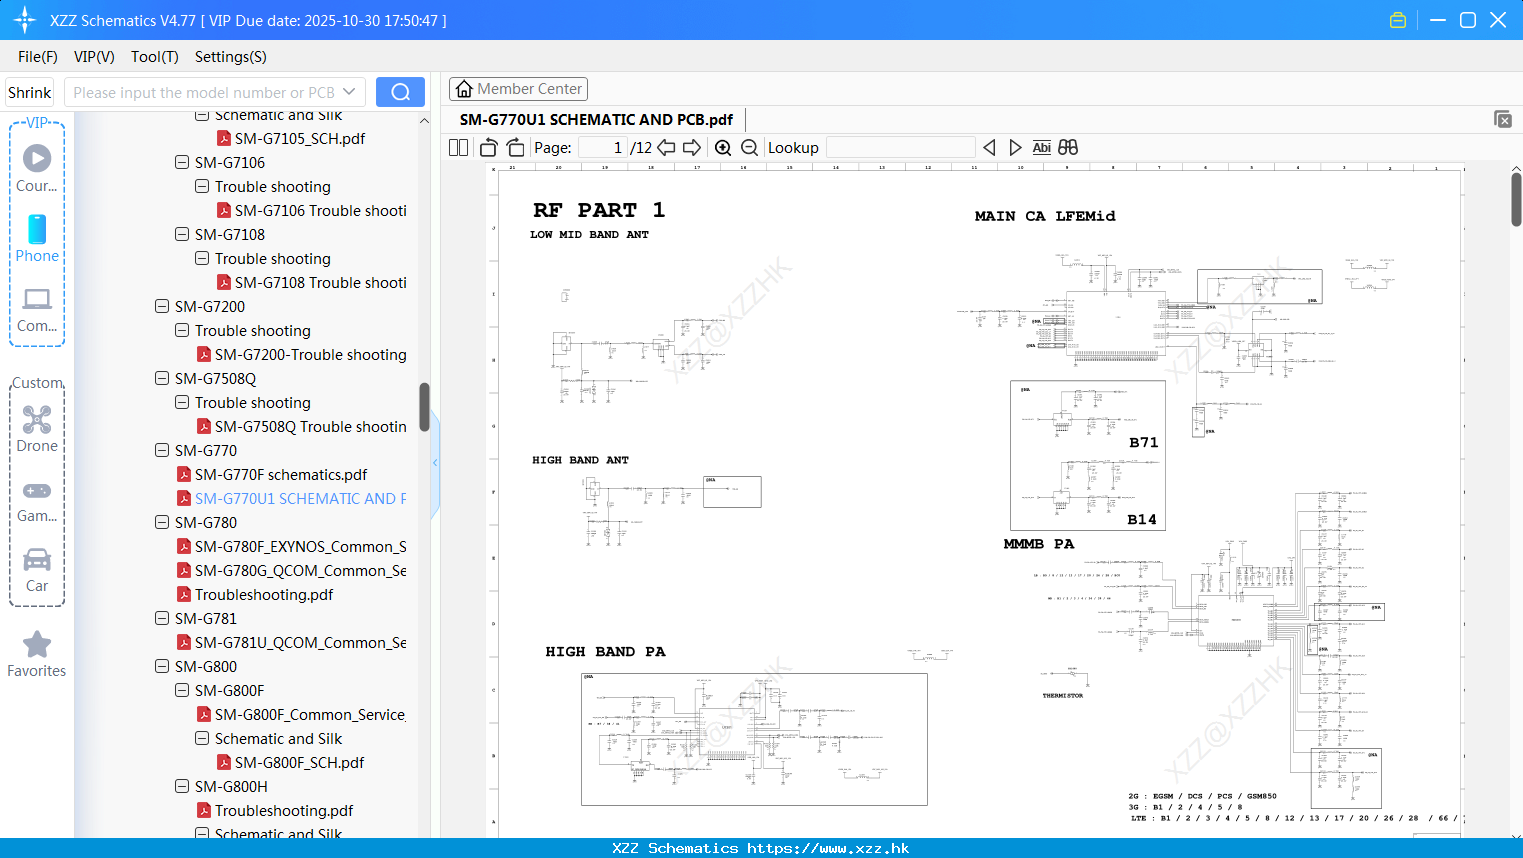Viewport: 1523px width, 858px height.
Task: Open the VIP(V) menu
Action: click(x=94, y=57)
